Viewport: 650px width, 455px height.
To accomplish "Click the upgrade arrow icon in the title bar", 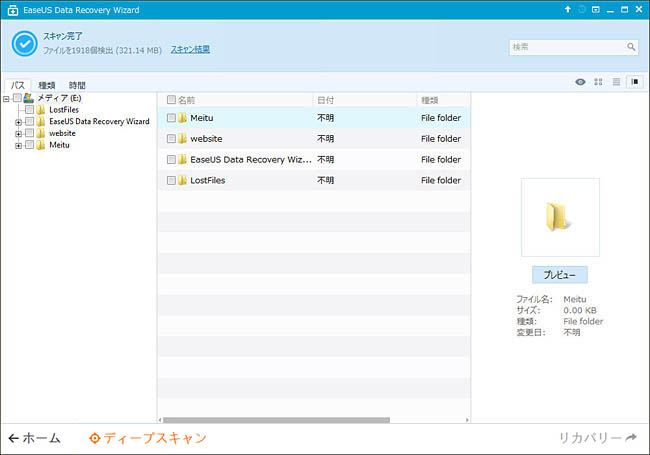I will coord(568,9).
